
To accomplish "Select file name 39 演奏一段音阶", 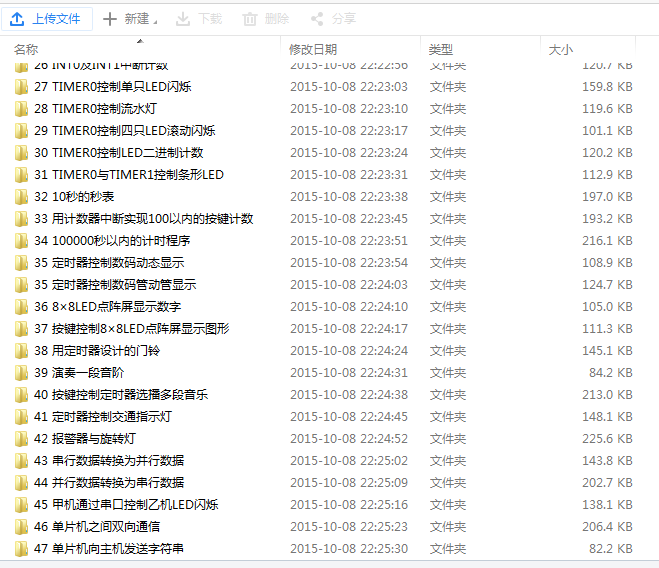I will (79, 373).
